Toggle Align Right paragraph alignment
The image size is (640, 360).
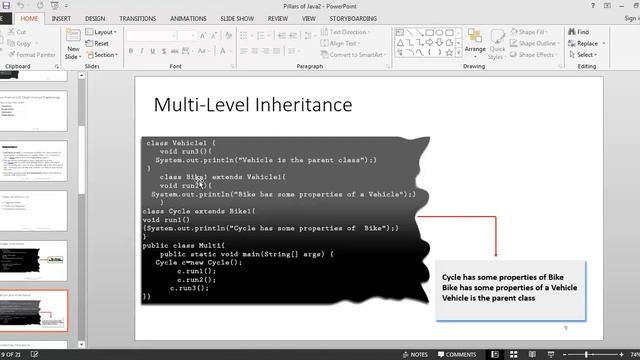point(266,51)
